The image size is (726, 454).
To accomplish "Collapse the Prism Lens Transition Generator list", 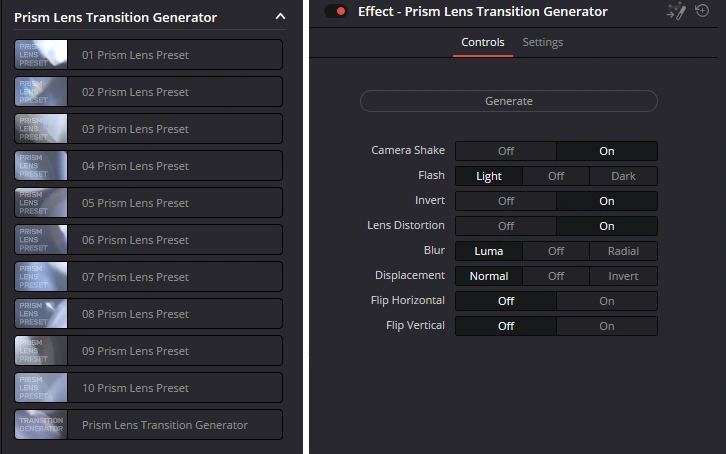I will [x=280, y=17].
